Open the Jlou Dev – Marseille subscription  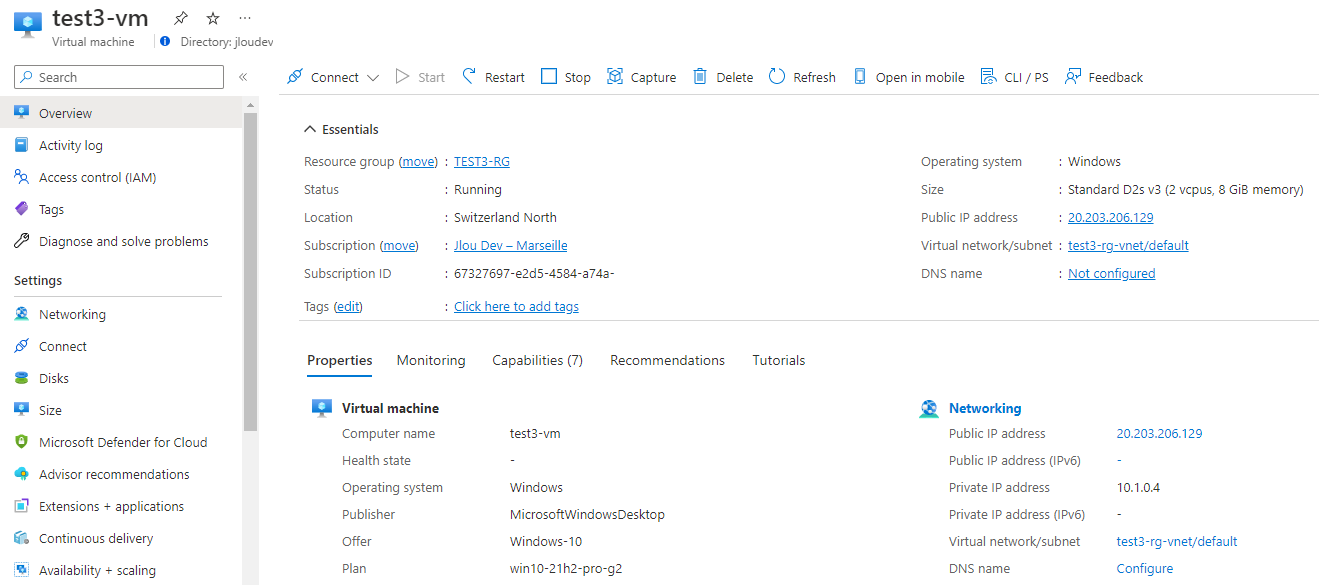(510, 245)
